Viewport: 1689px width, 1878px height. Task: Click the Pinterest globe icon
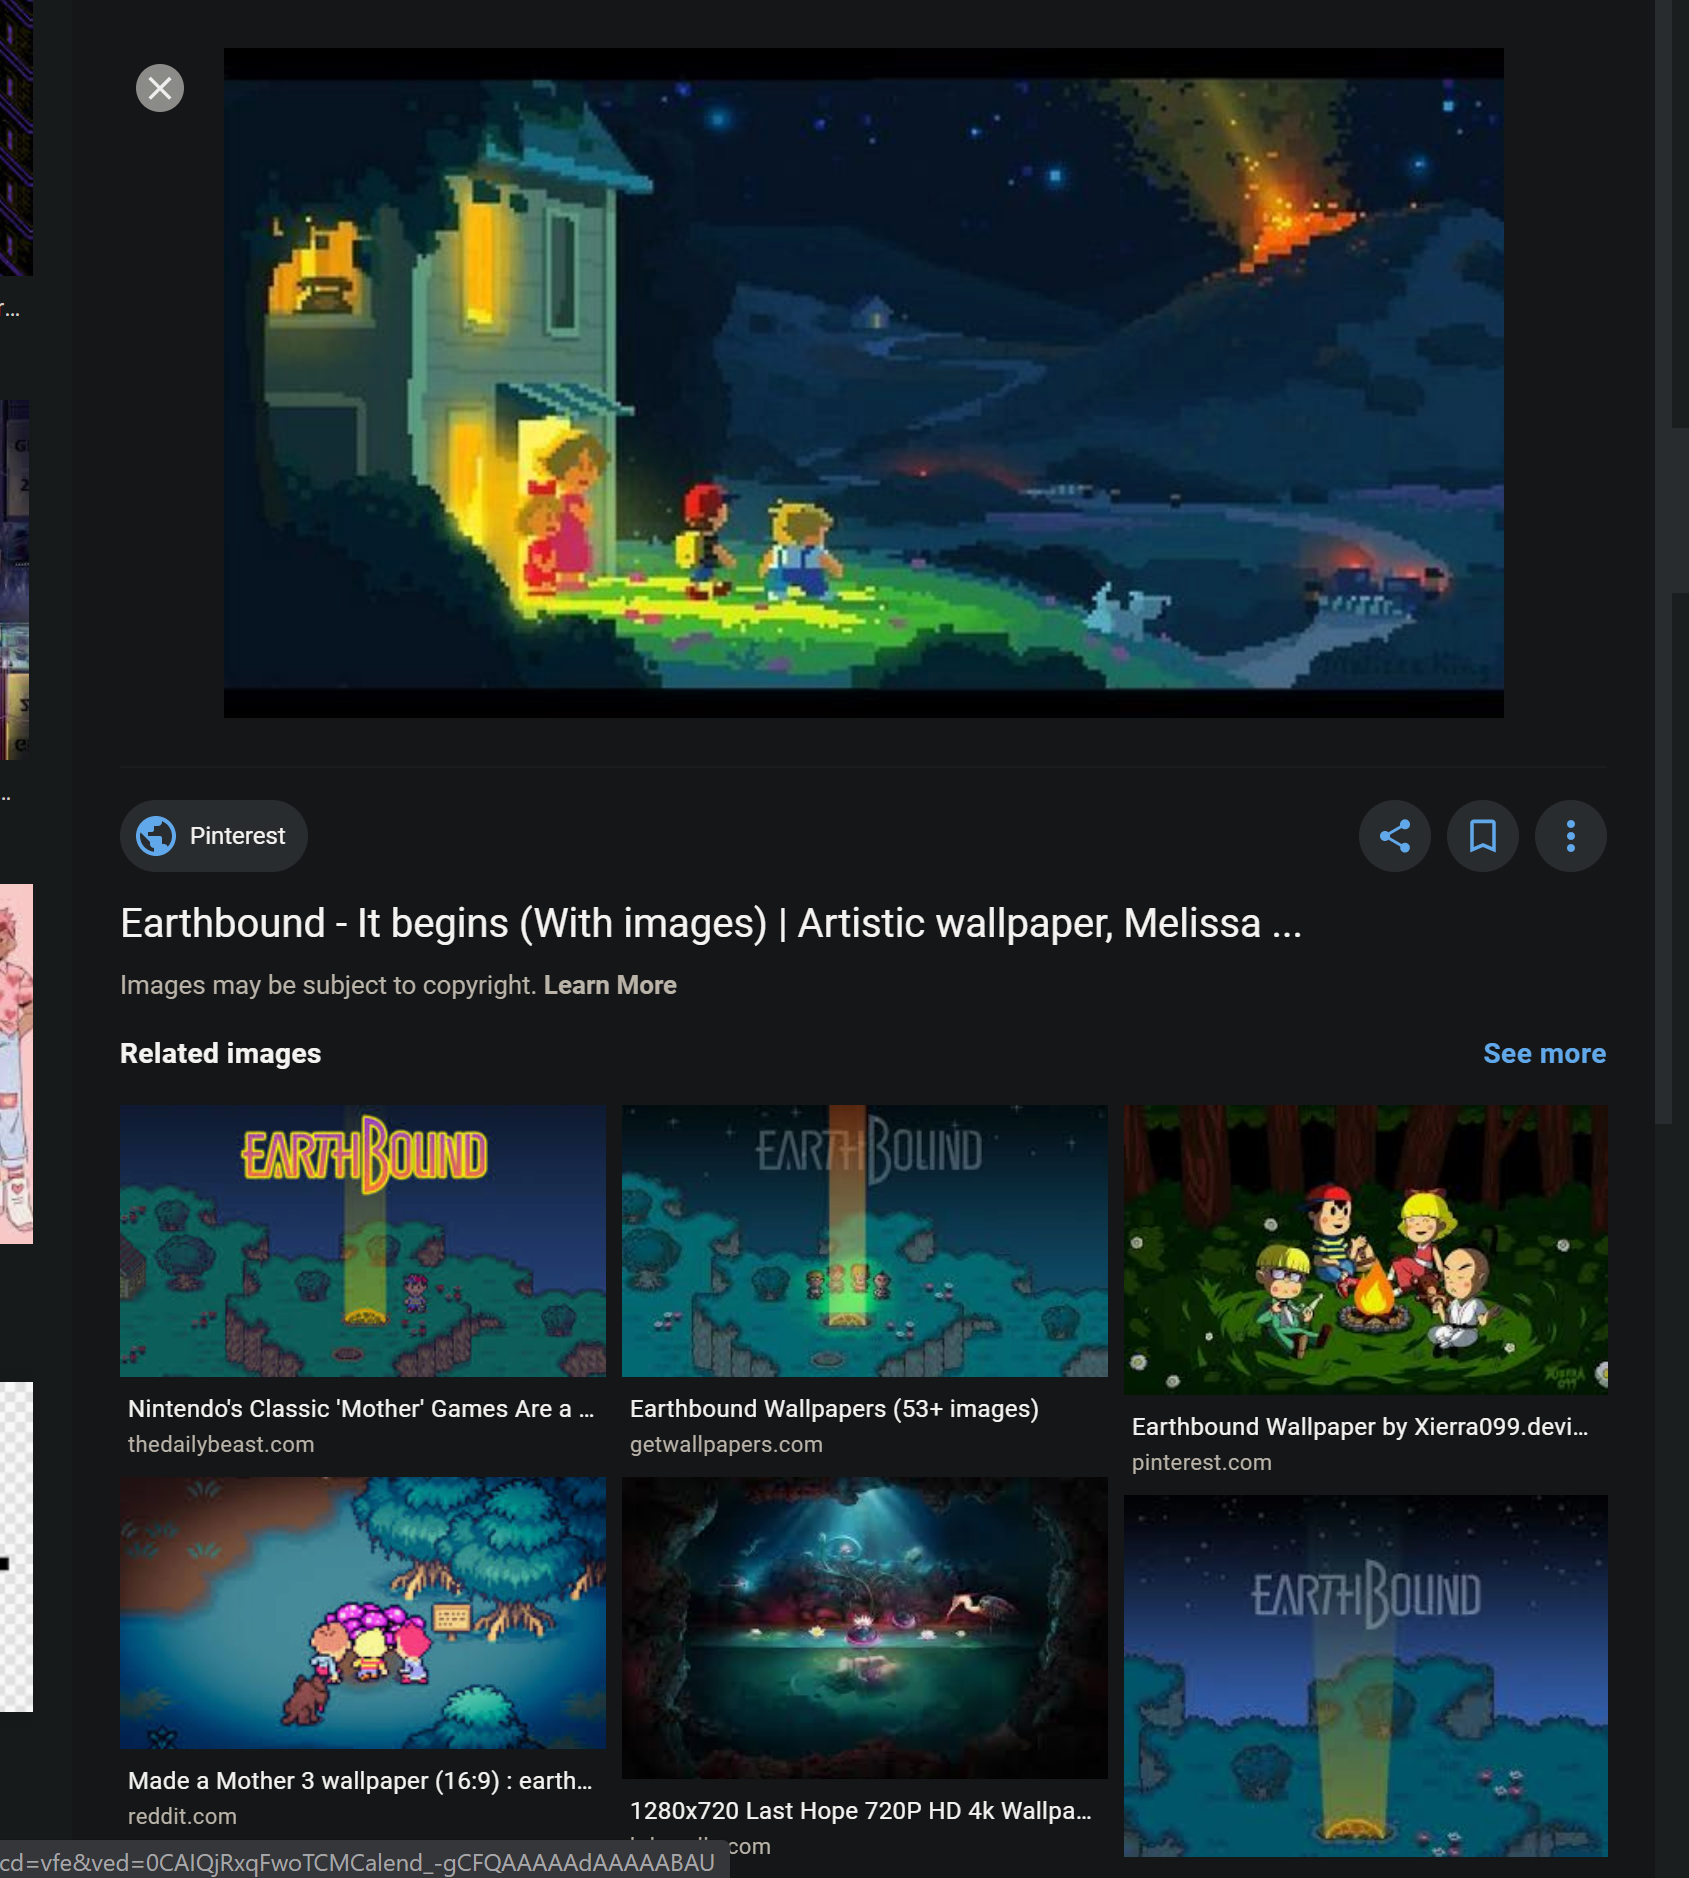(x=156, y=836)
